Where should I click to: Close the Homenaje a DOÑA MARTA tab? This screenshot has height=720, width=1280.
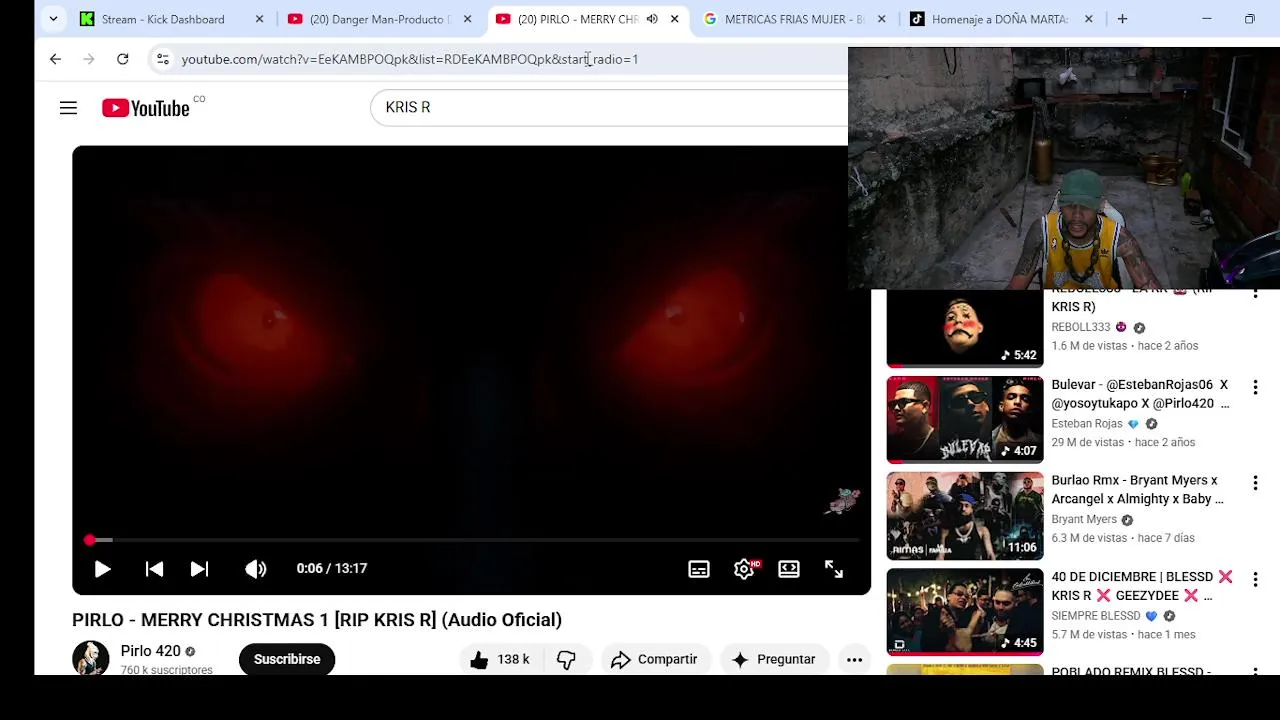coord(1089,19)
